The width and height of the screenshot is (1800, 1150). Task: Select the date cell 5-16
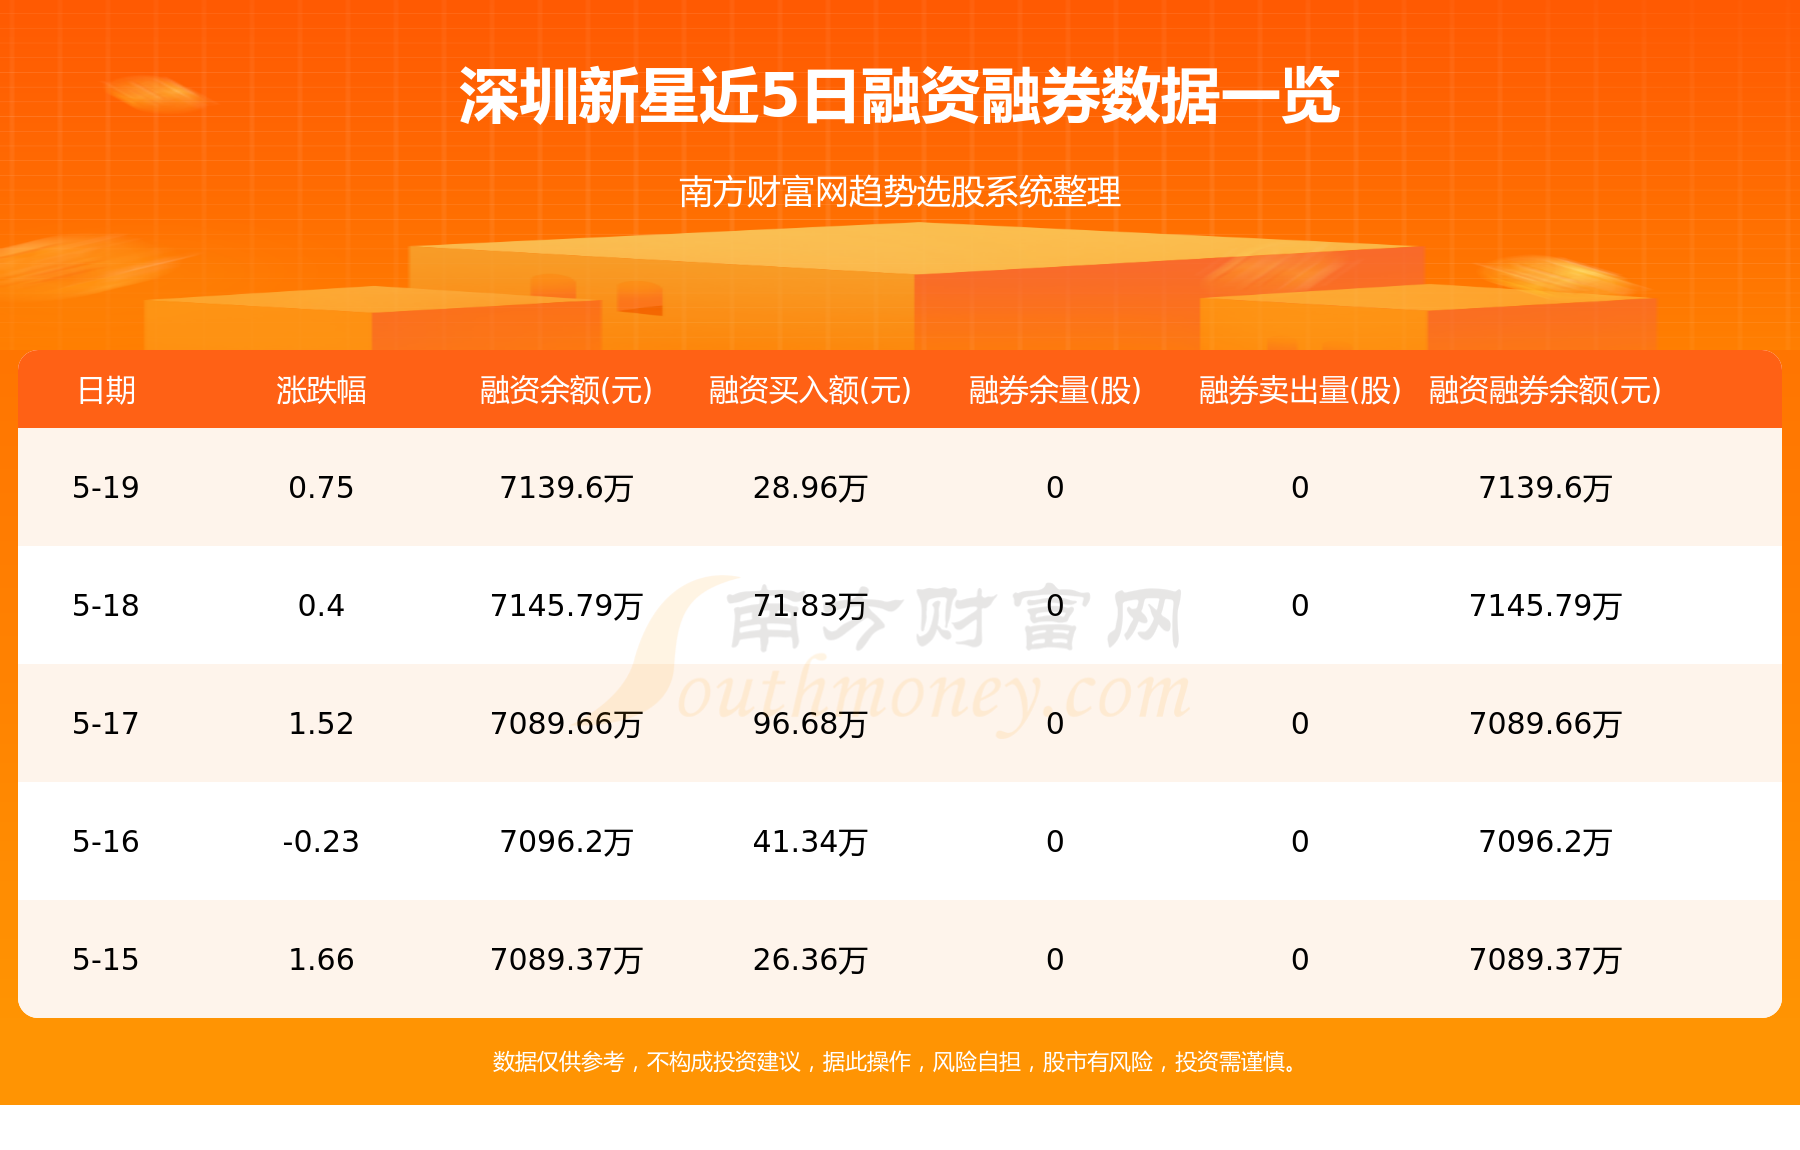click(x=106, y=842)
